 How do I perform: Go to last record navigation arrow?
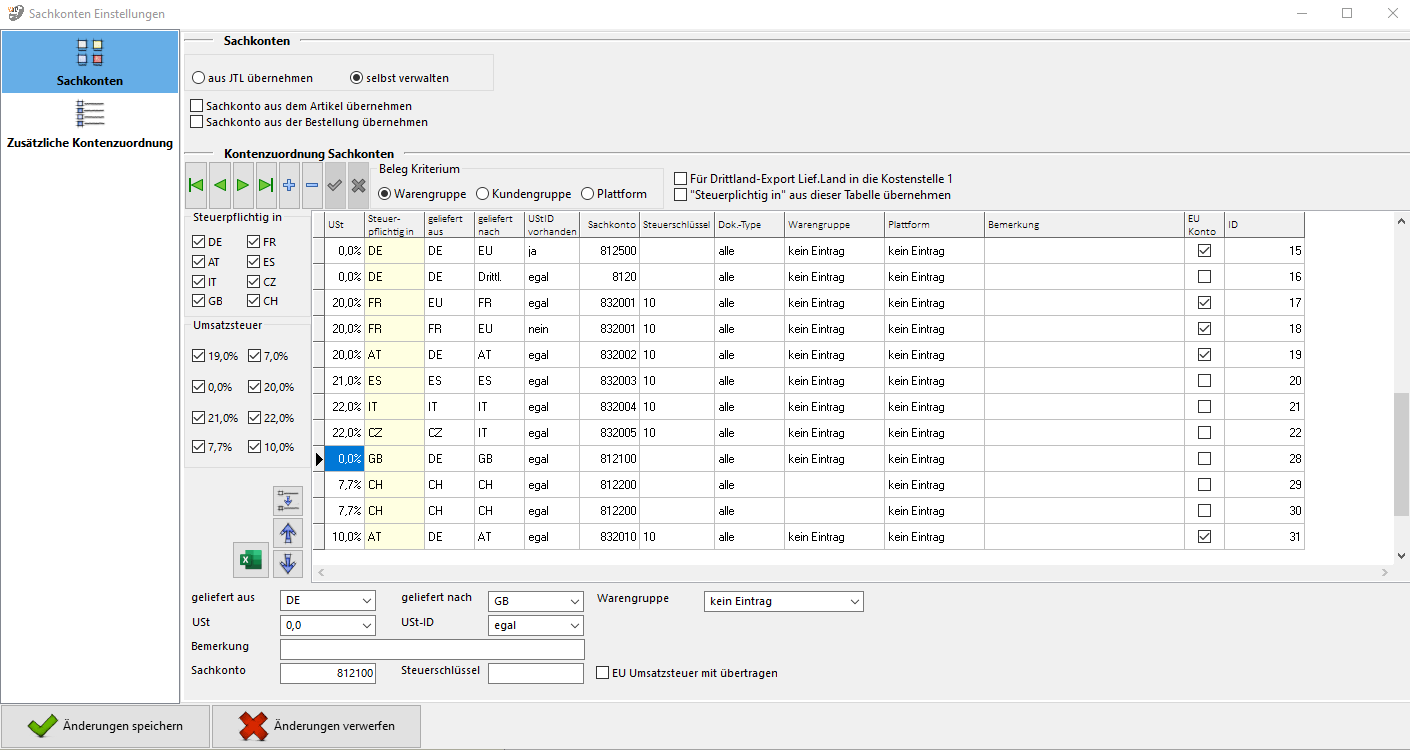click(x=266, y=185)
